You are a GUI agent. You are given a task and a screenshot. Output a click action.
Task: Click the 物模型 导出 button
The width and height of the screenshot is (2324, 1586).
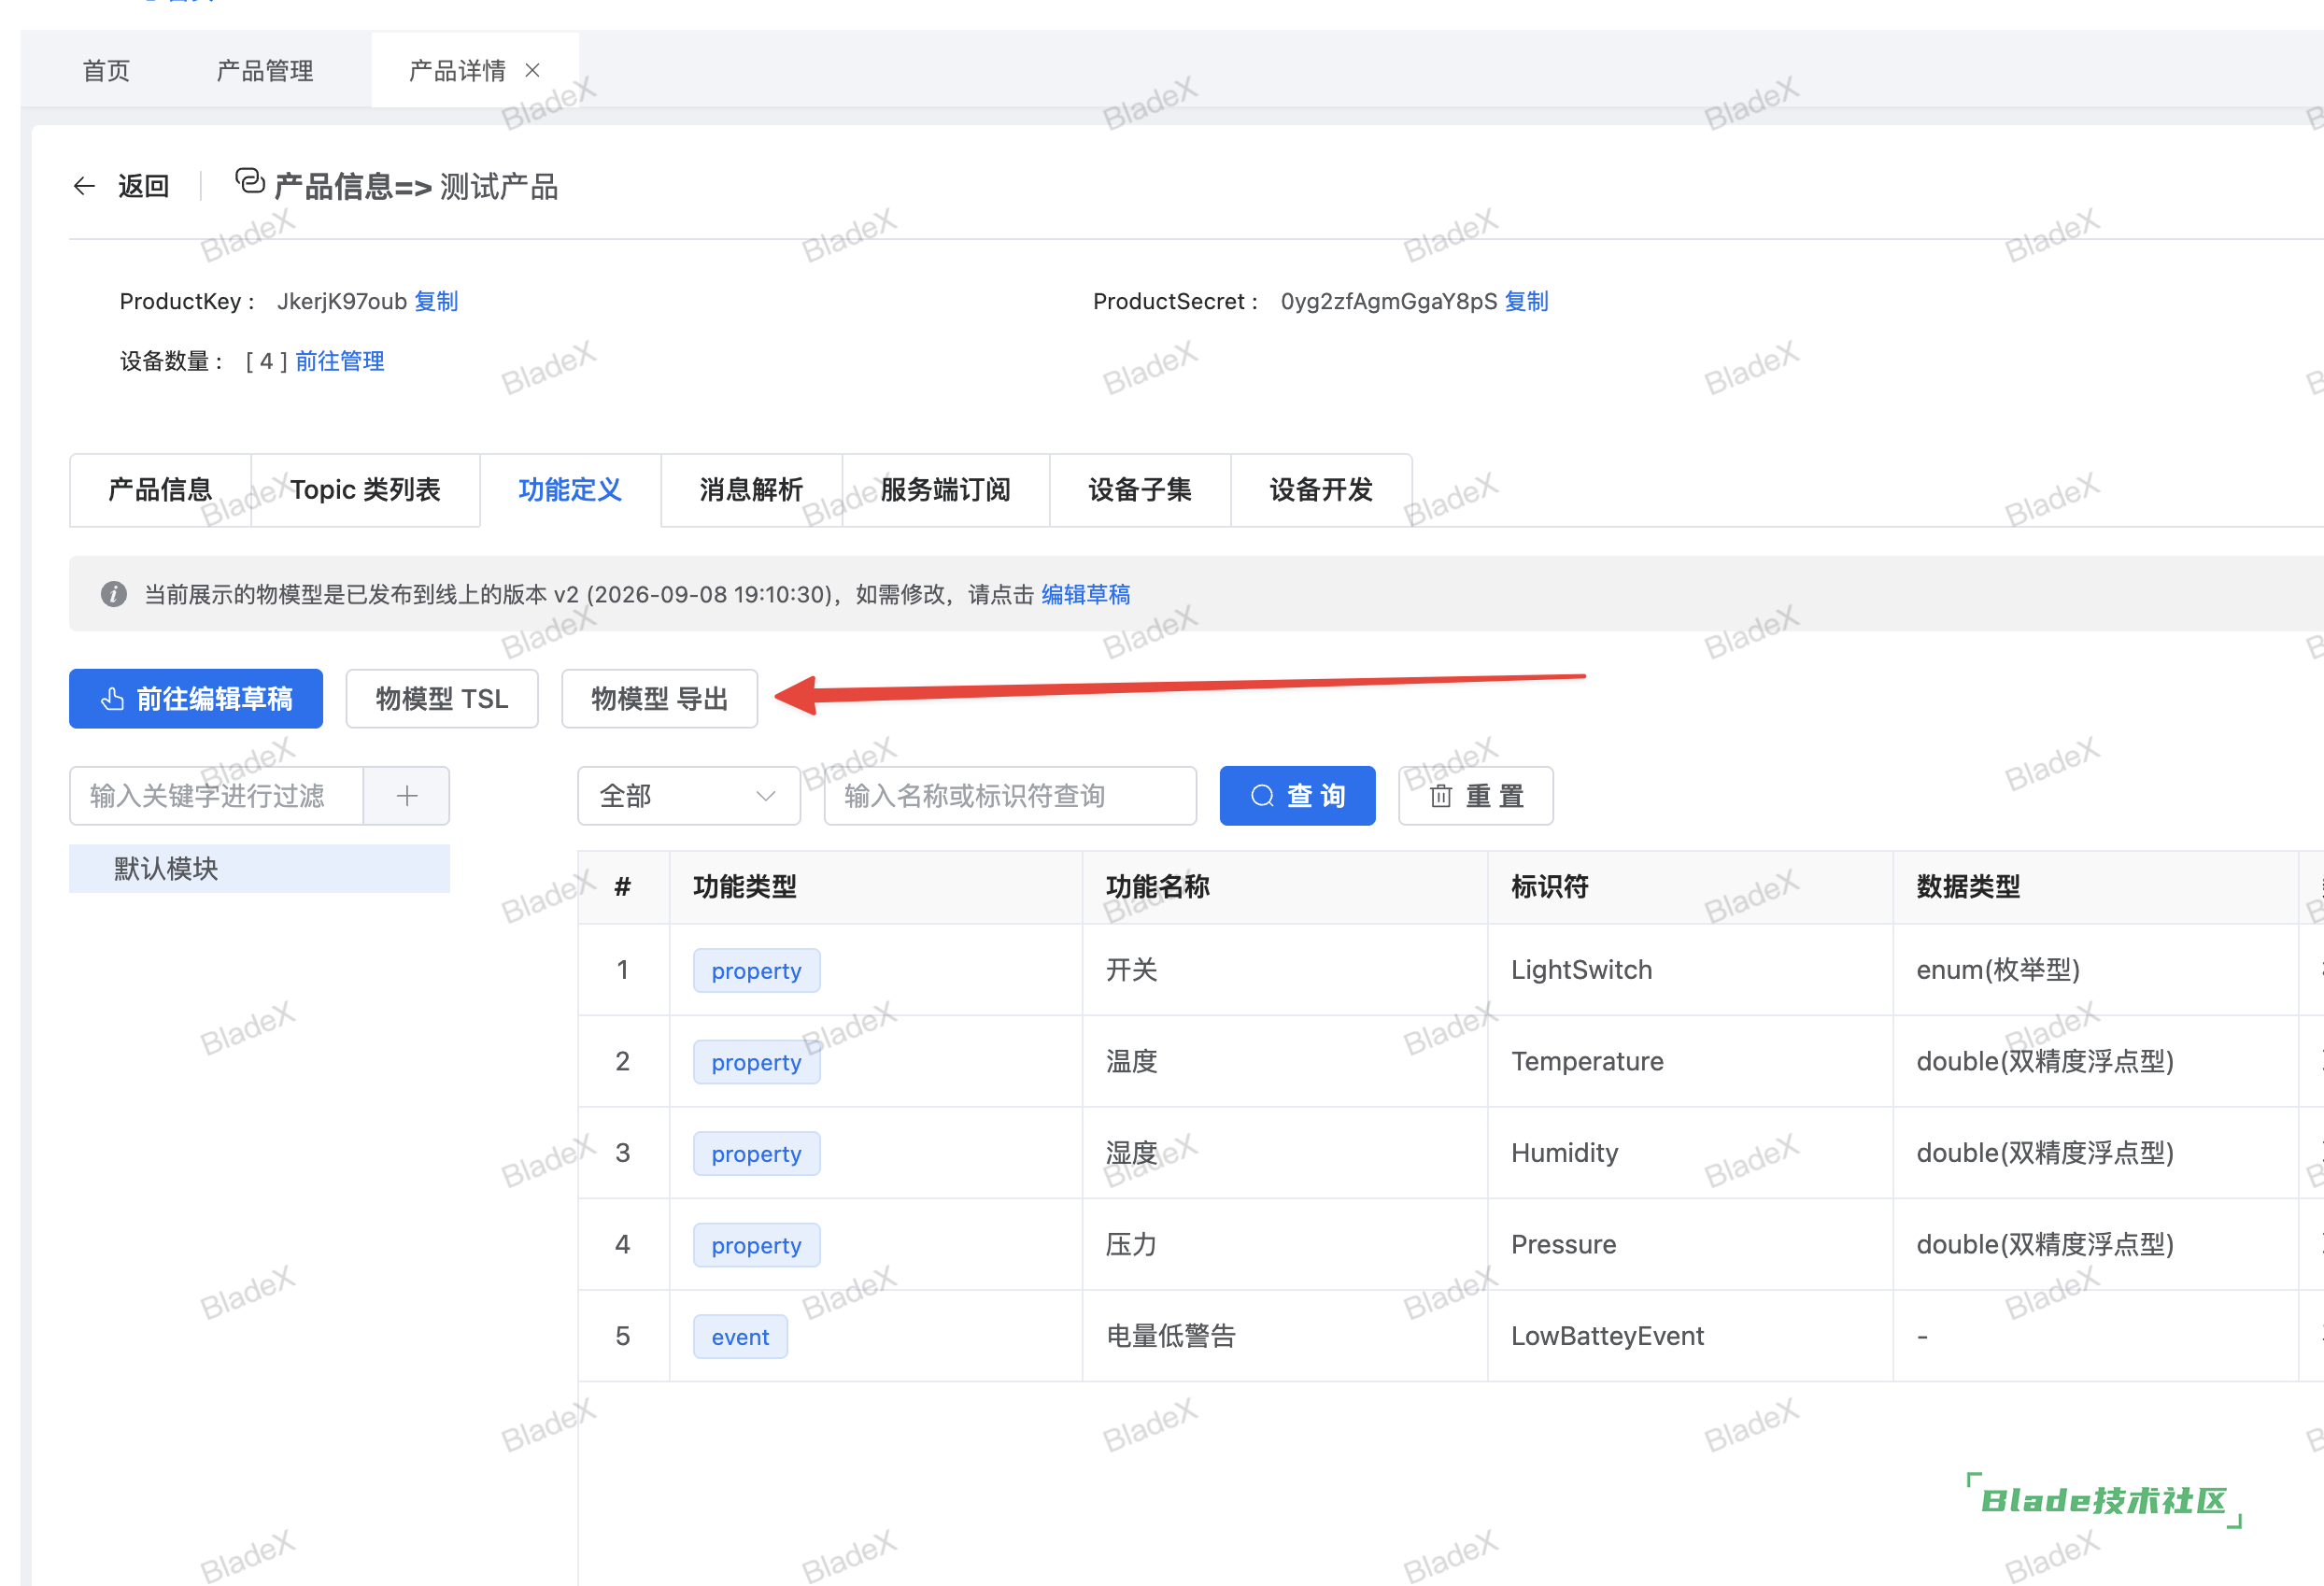(x=659, y=699)
